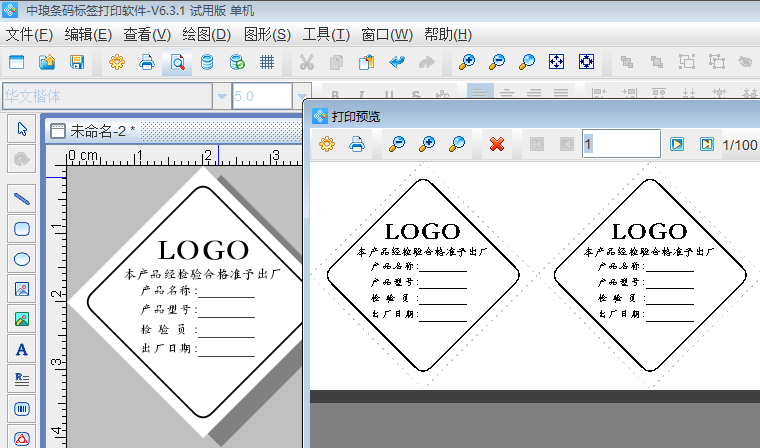Click the Save icon in main toolbar
The image size is (760, 448).
coord(77,62)
